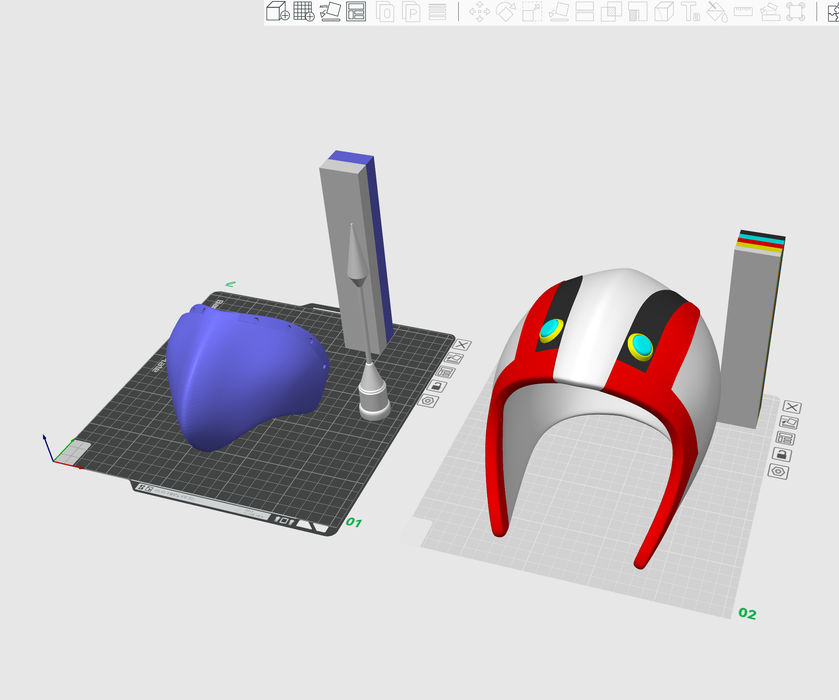Image resolution: width=839 pixels, height=700 pixels.
Task: Select the Scale tool in toolbar
Action: pyautogui.click(x=532, y=12)
